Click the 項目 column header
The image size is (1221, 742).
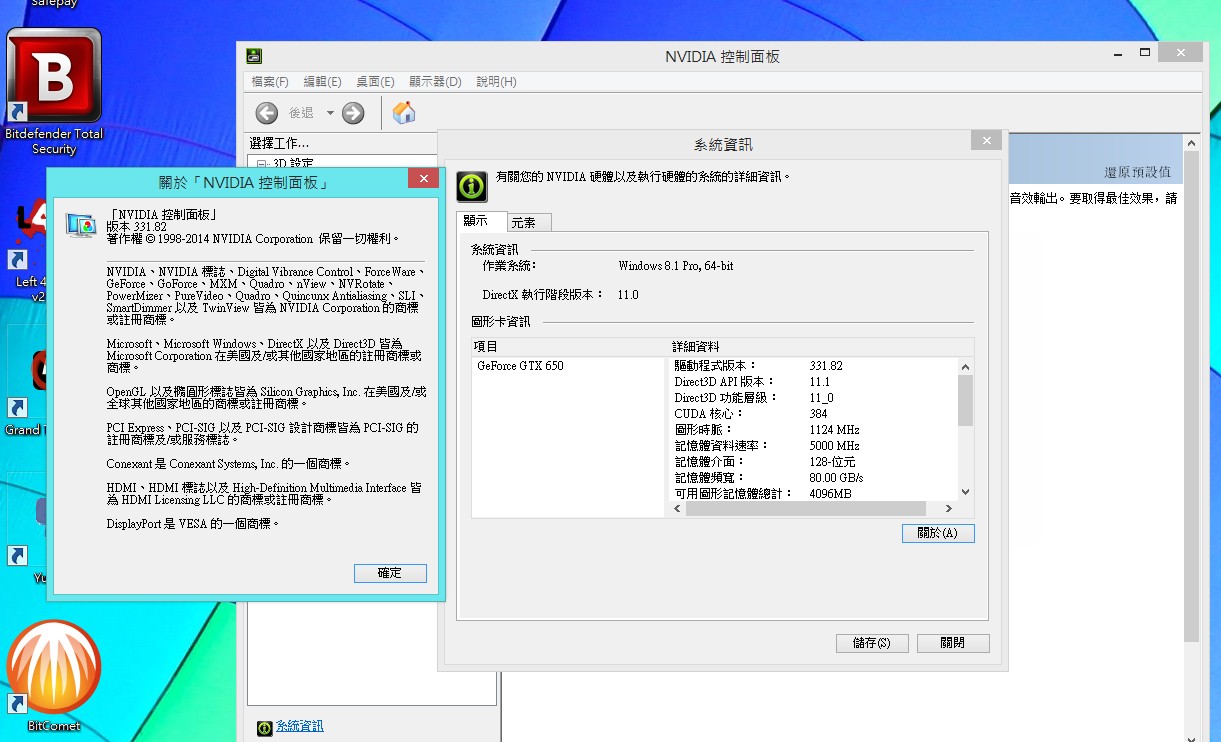(x=569, y=346)
